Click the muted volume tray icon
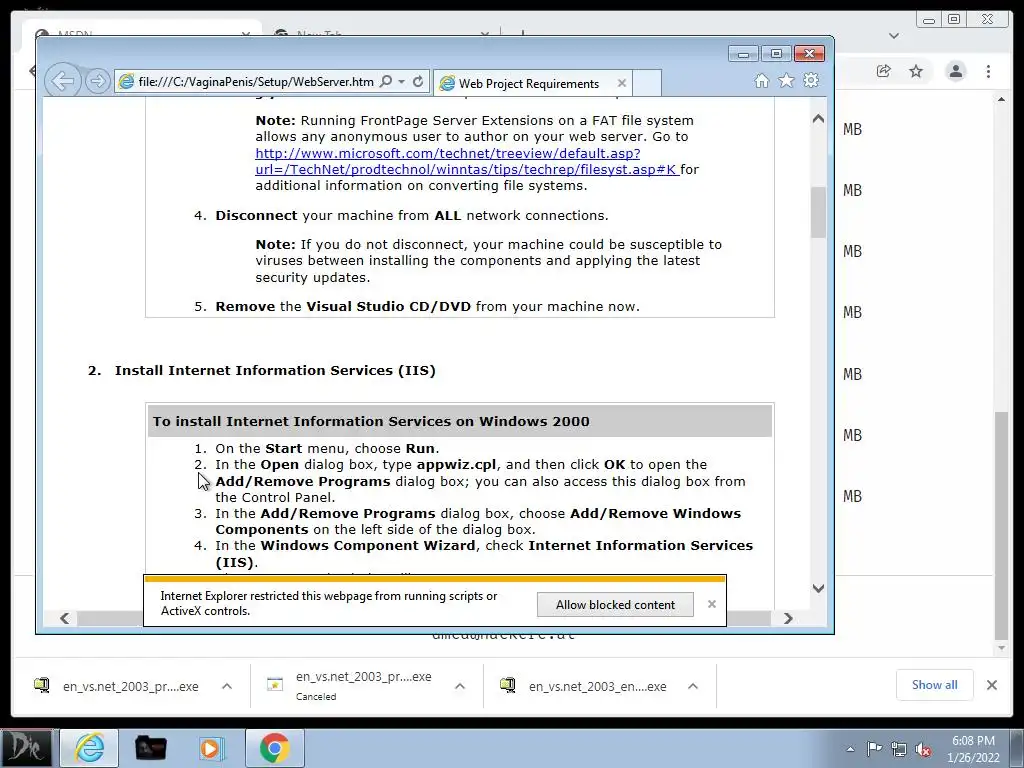1024x768 pixels. 923,749
